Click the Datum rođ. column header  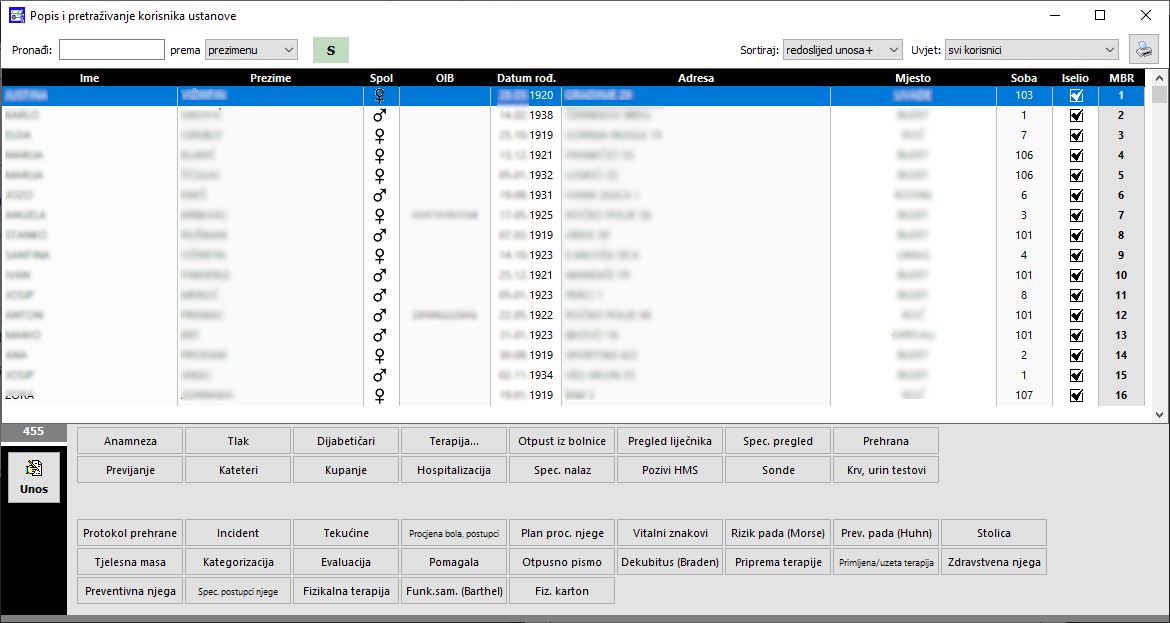[x=526, y=78]
